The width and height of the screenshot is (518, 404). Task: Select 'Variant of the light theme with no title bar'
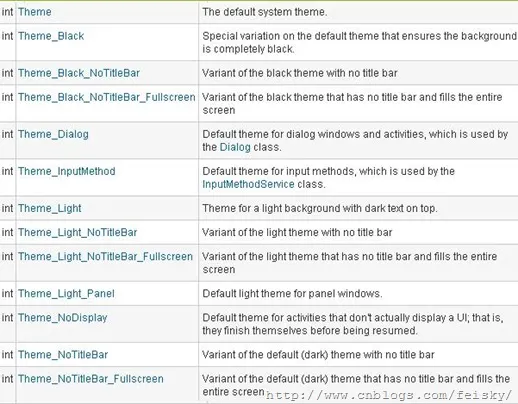pos(297,232)
